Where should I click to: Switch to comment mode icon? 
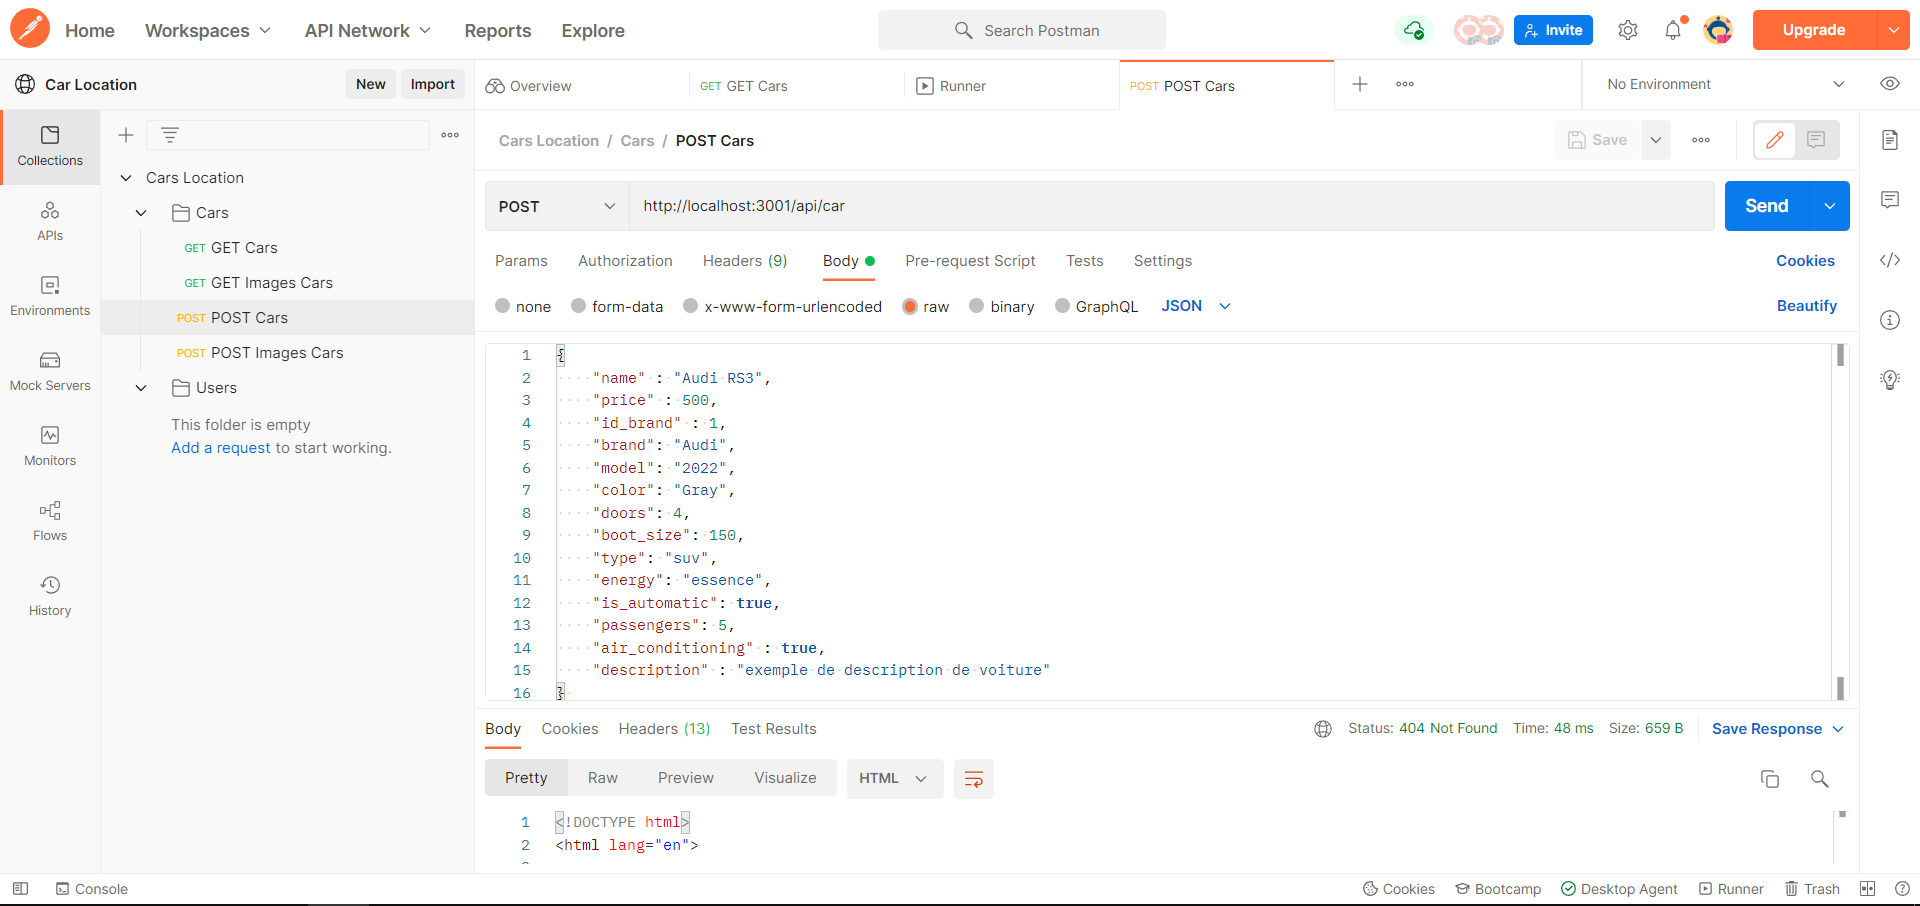click(1816, 140)
